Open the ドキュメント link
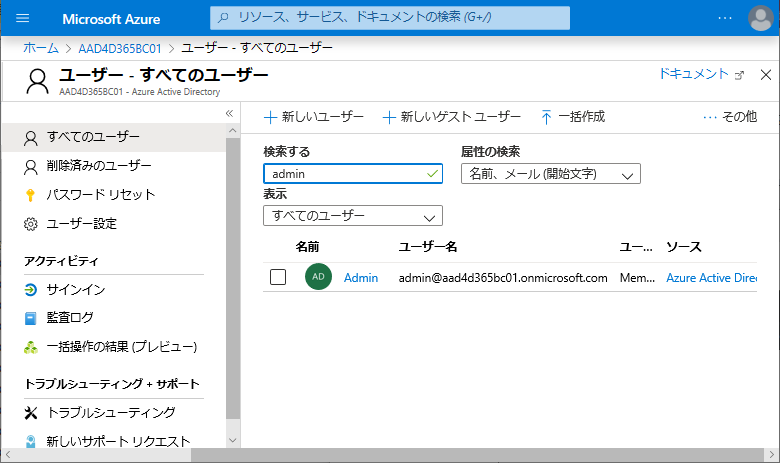 pyautogui.click(x=693, y=74)
